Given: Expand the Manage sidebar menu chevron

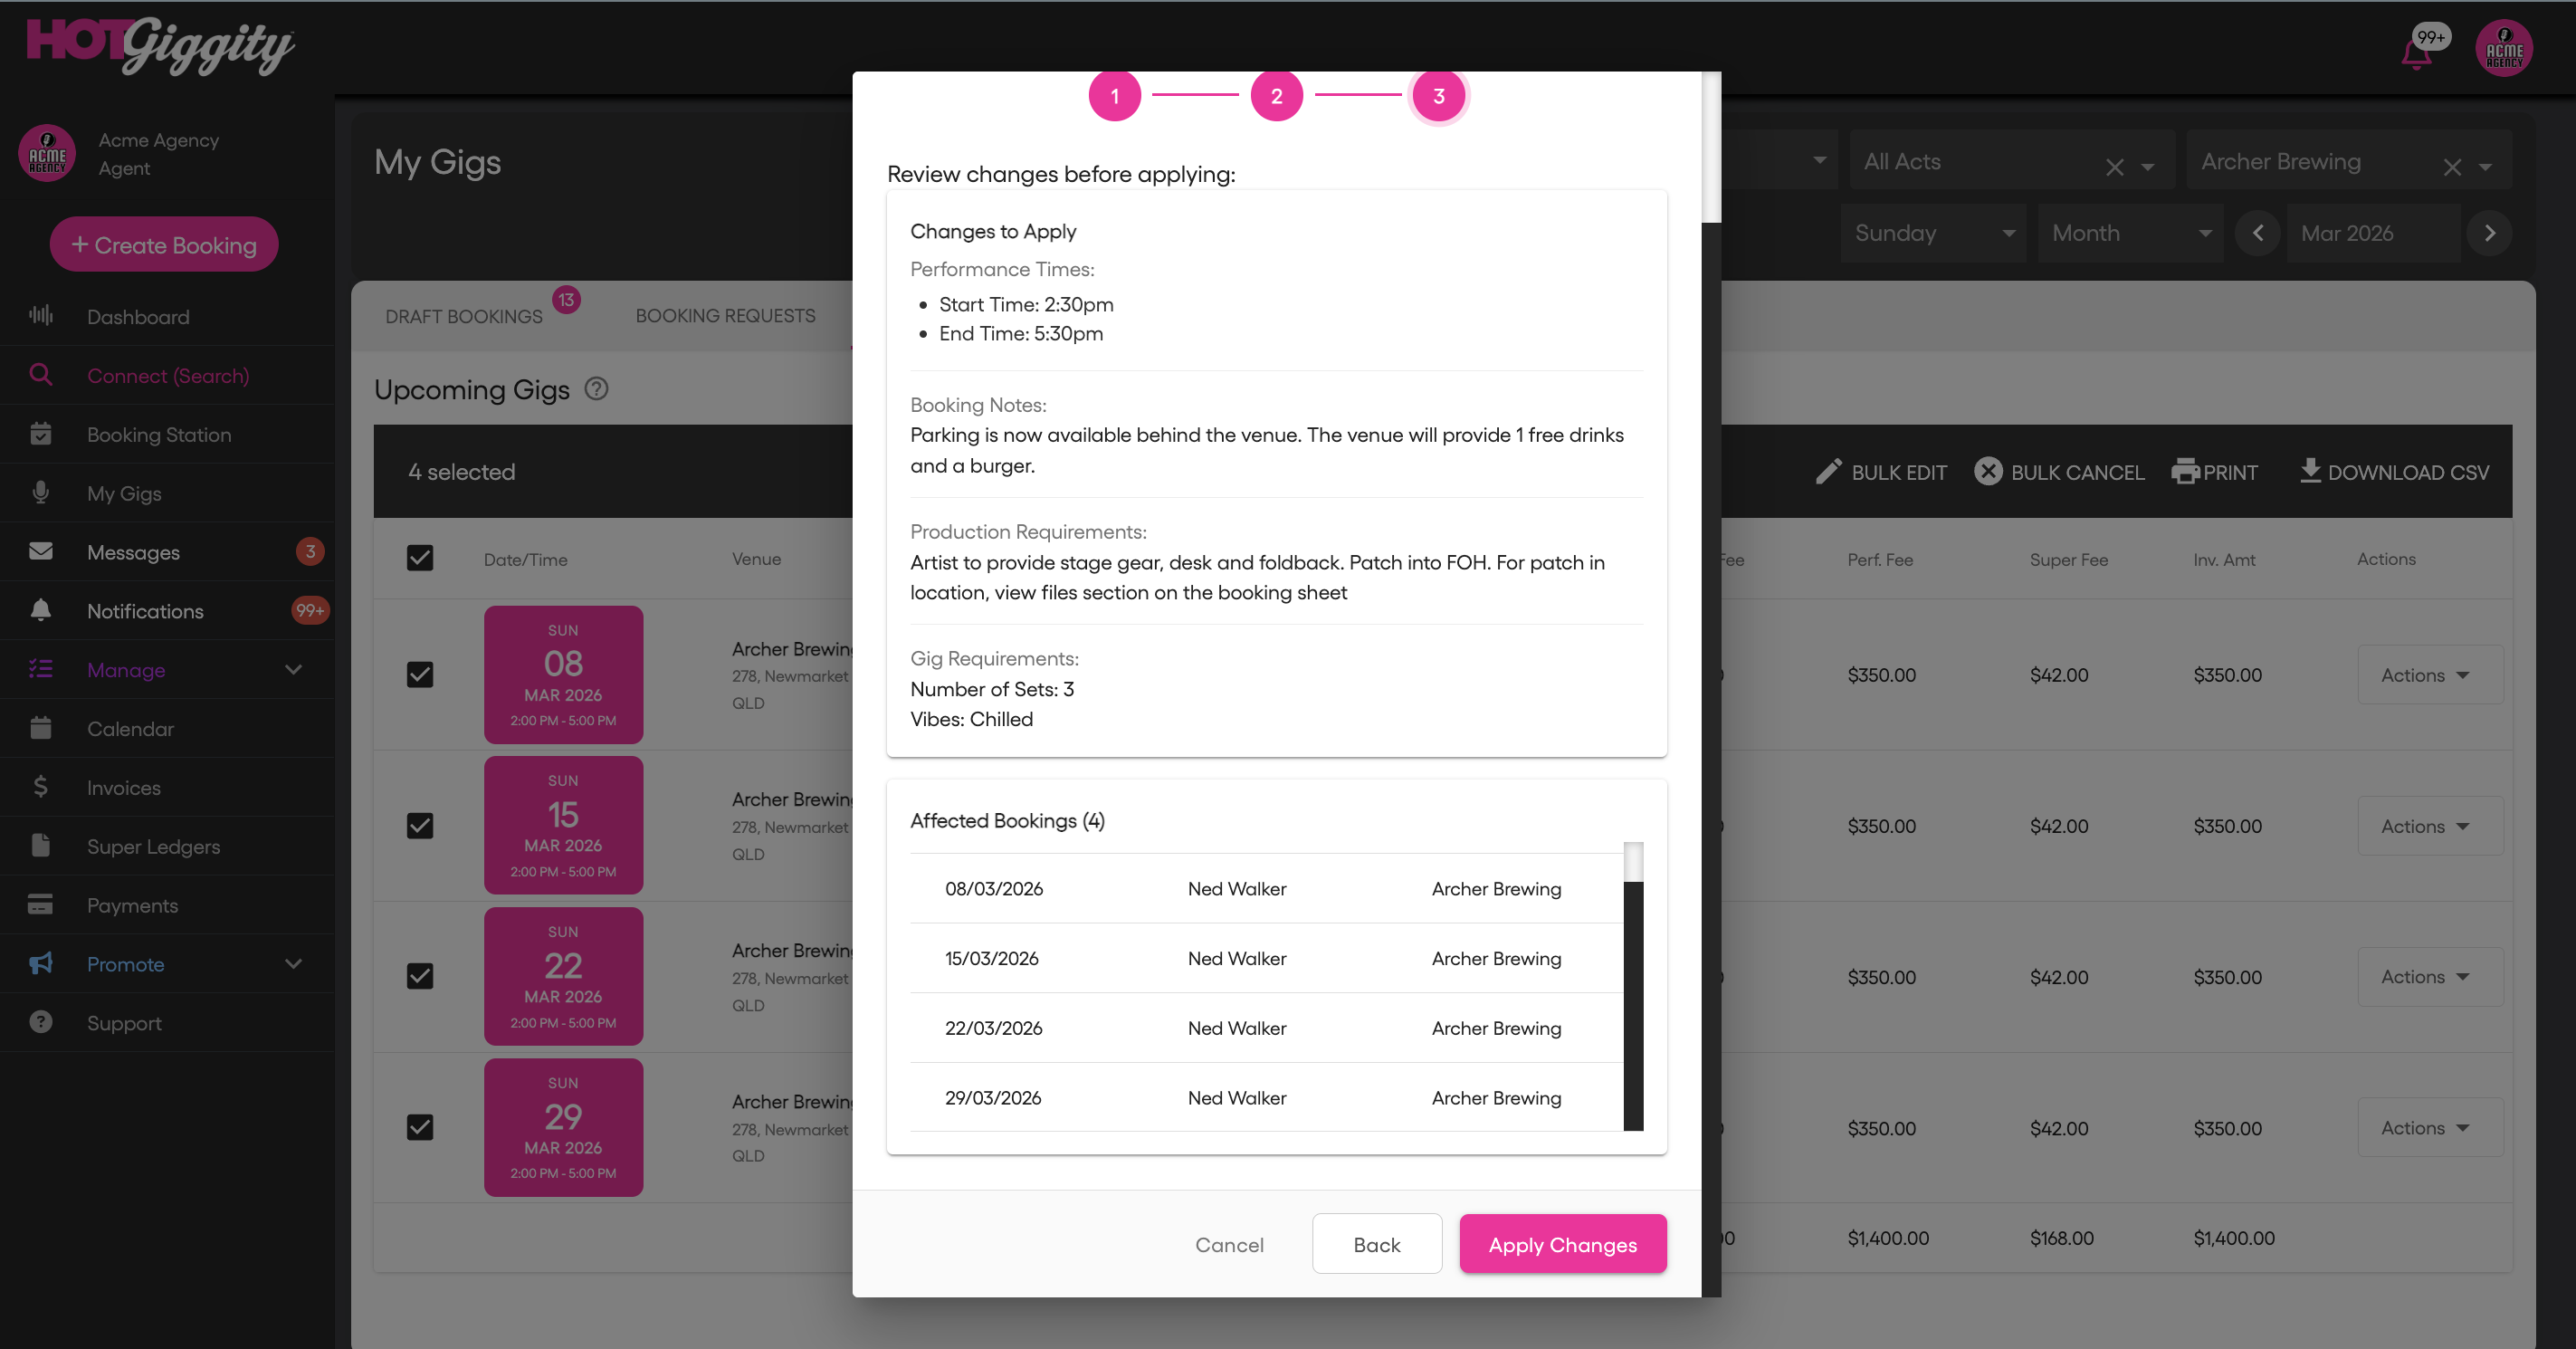Looking at the screenshot, I should coord(293,670).
